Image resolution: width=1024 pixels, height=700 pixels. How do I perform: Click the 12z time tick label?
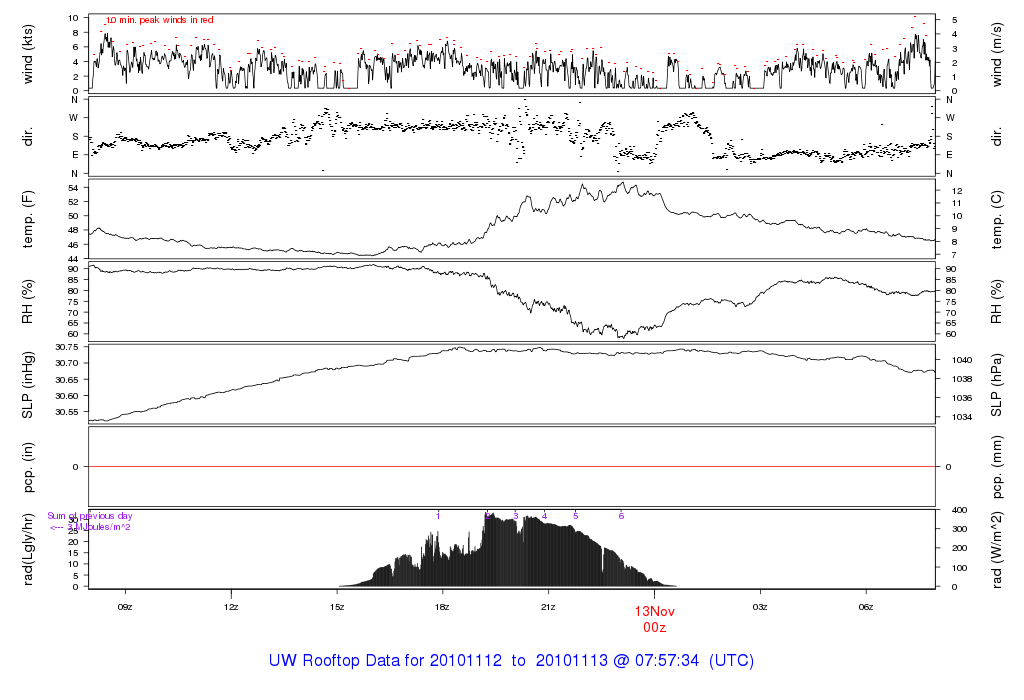[231, 607]
